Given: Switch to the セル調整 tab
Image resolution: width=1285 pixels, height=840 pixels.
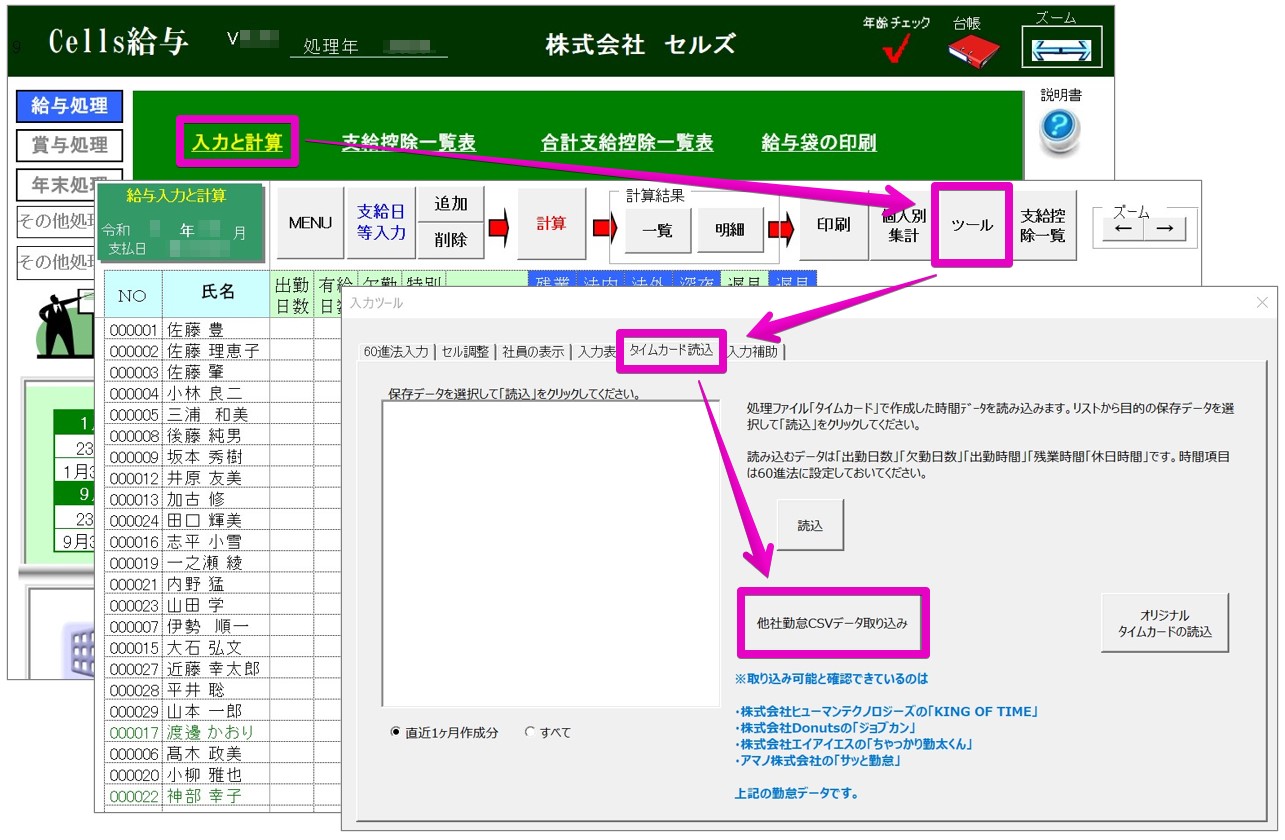Looking at the screenshot, I should pos(465,351).
